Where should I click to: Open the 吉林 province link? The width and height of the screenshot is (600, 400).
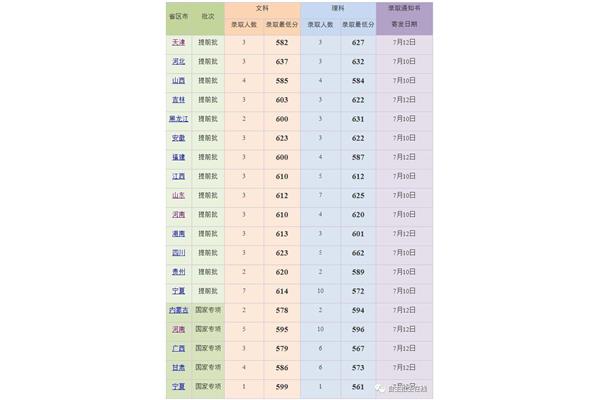tap(178, 100)
